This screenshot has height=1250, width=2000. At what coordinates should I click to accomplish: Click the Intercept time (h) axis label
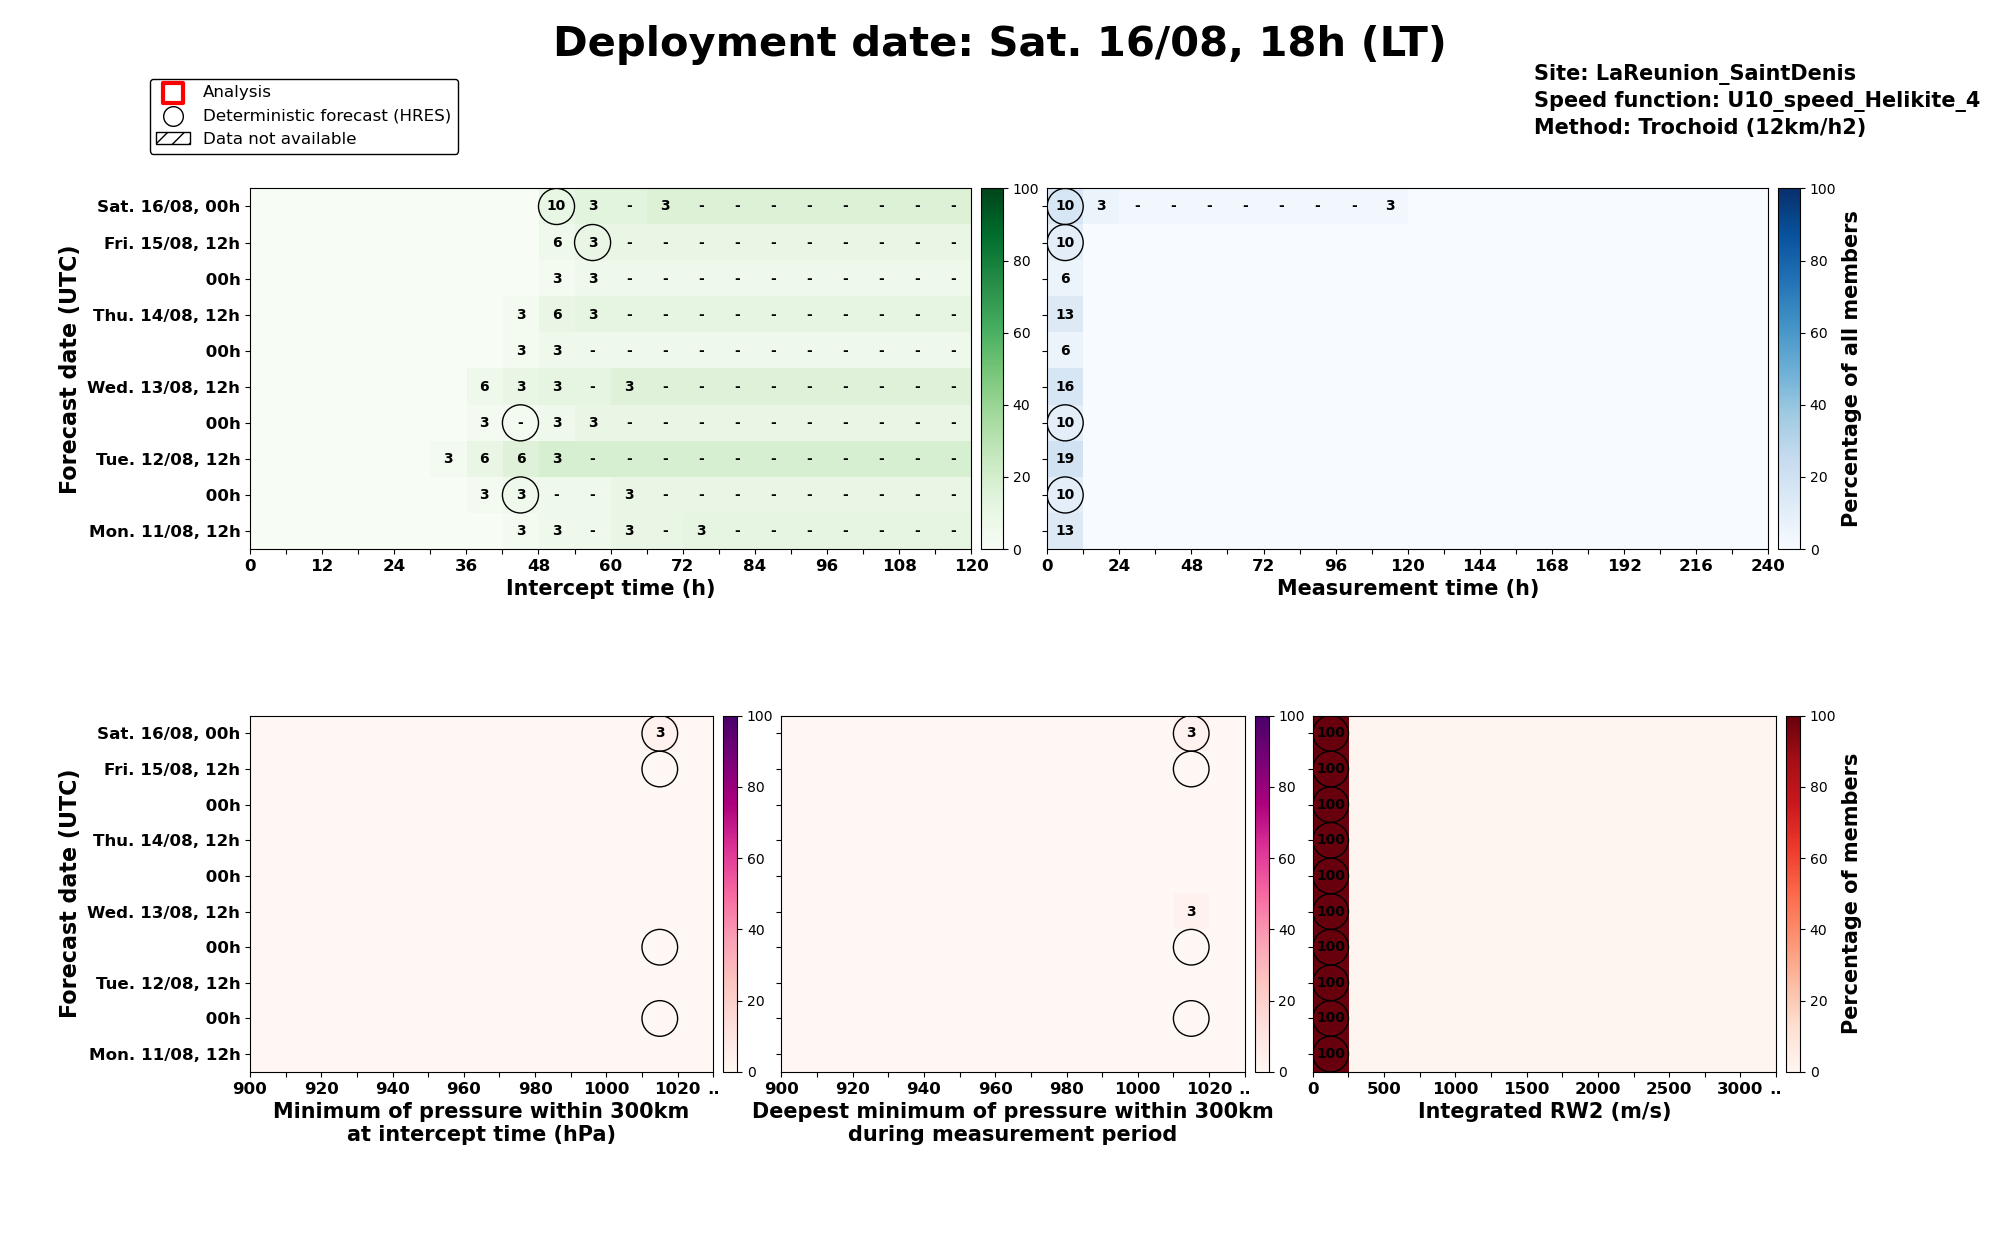pyautogui.click(x=610, y=588)
